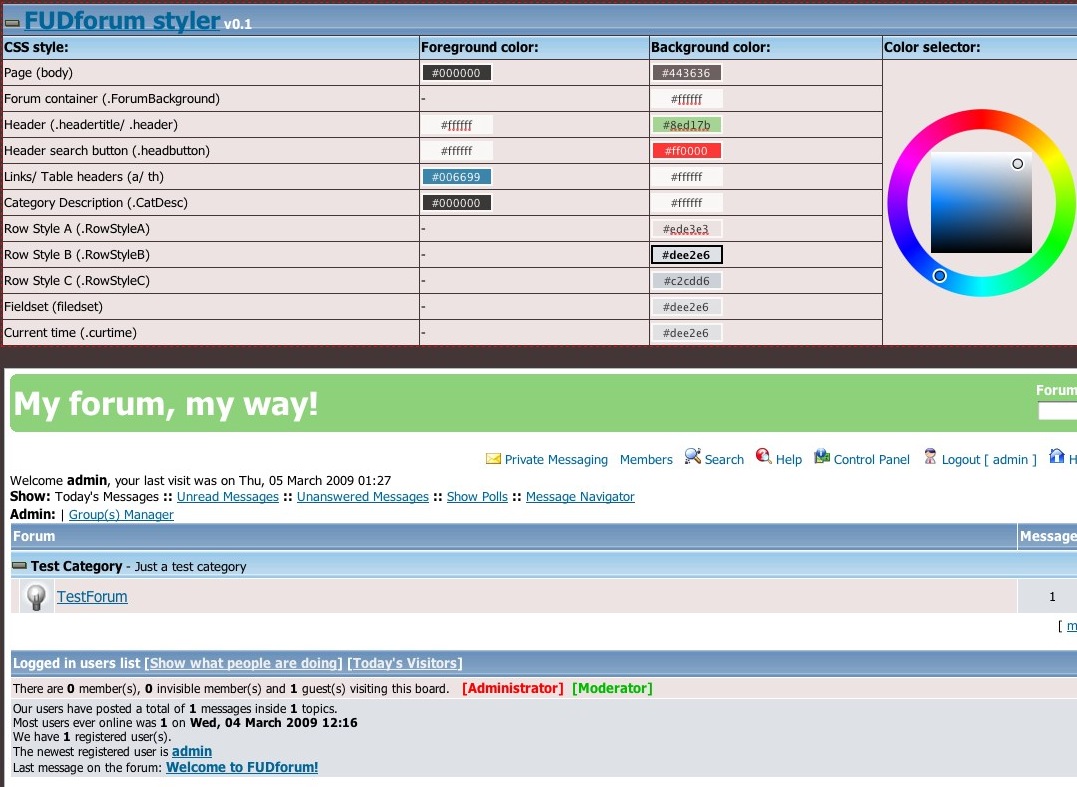
Task: Open the Members link
Action: point(646,459)
